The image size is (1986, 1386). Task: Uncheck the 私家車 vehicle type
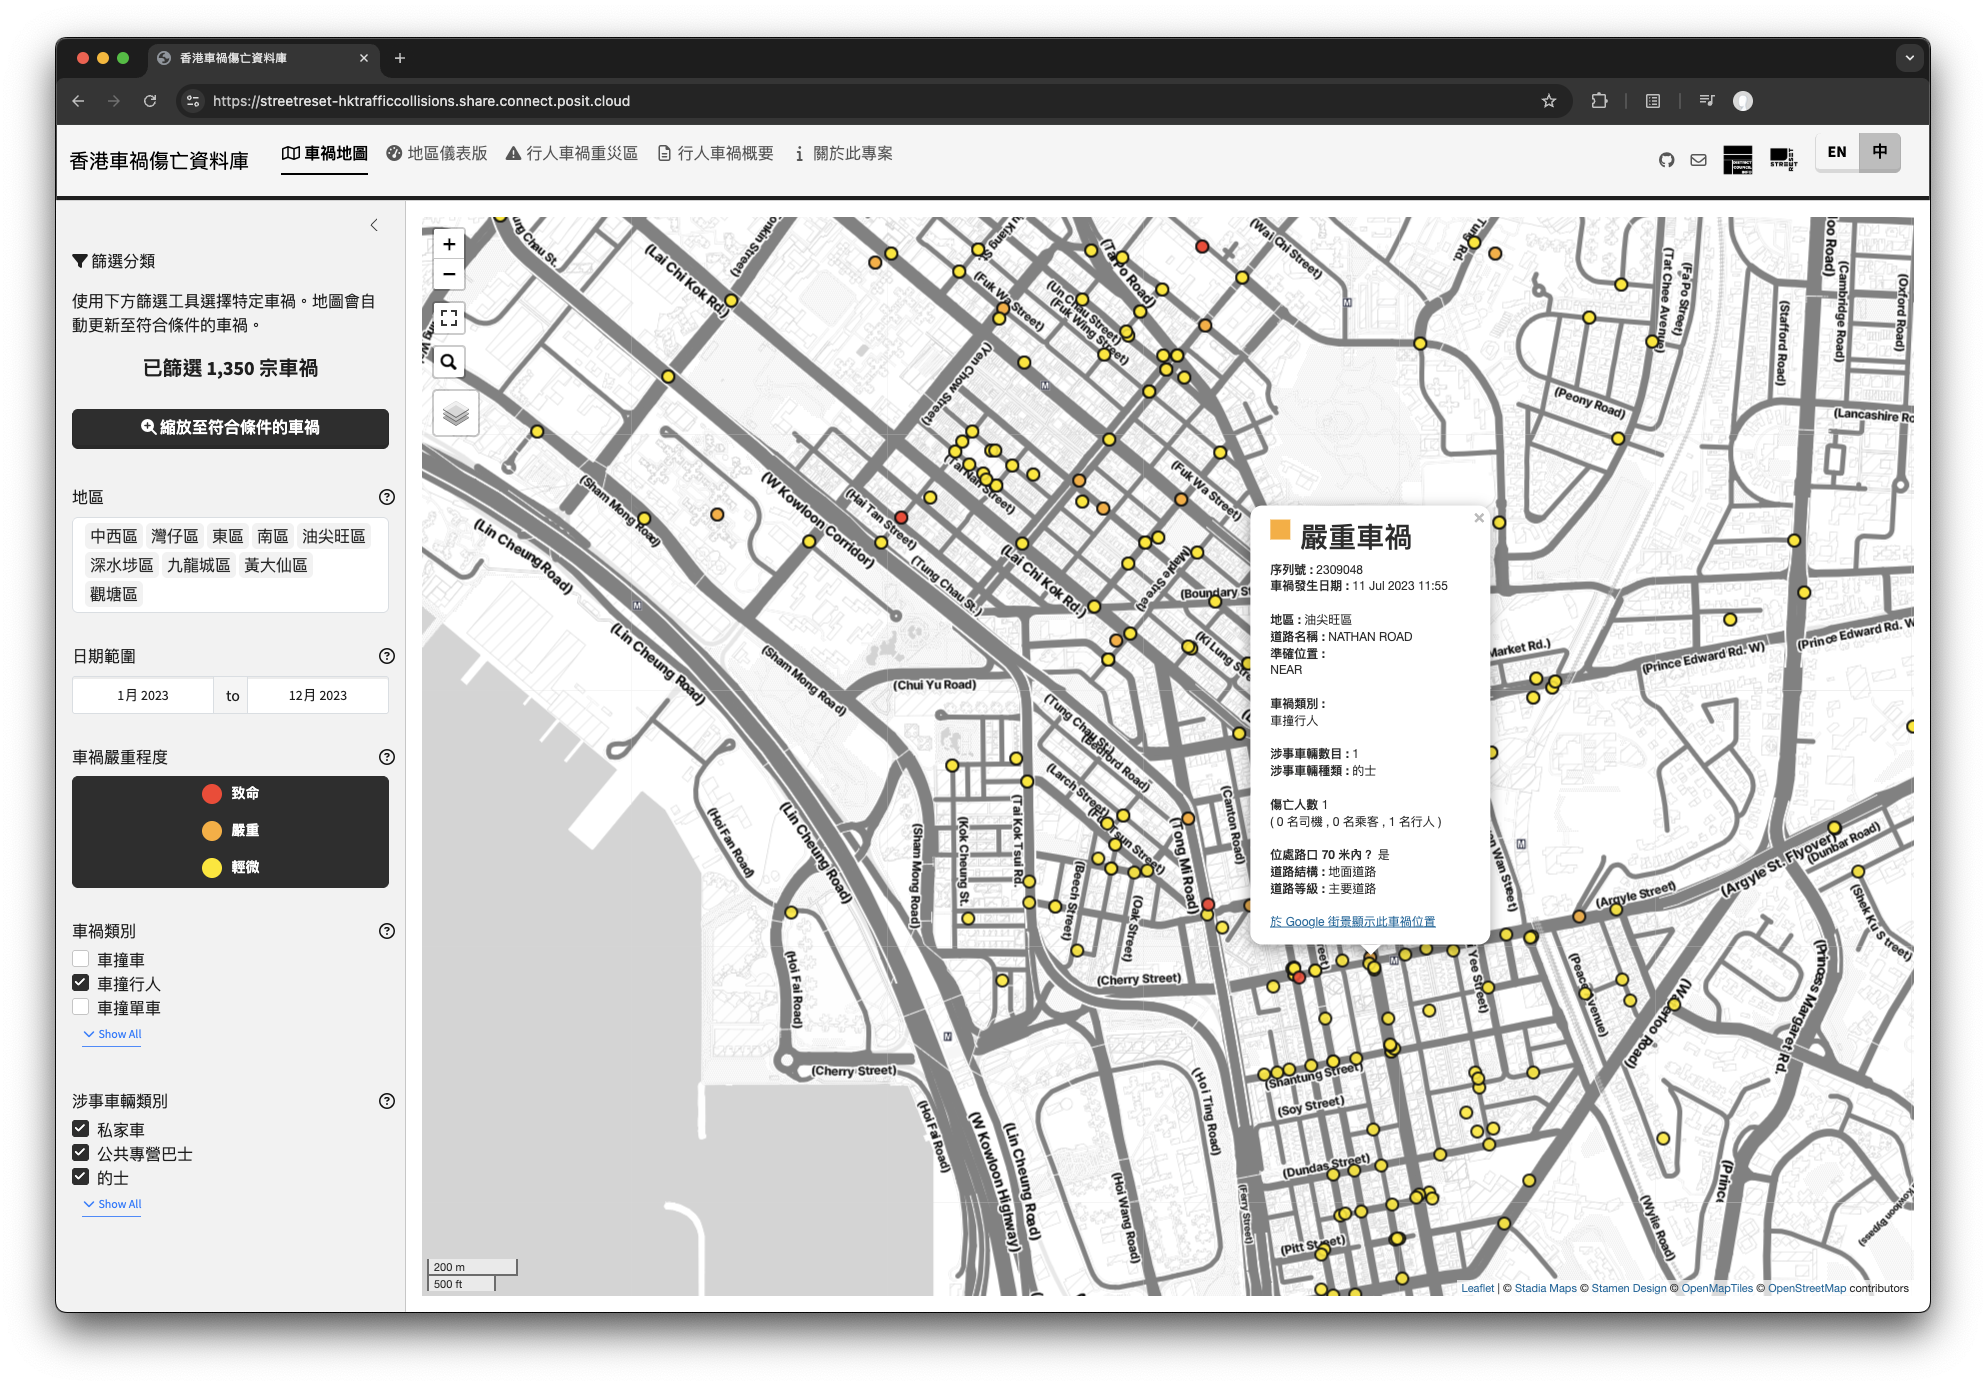coord(81,1128)
